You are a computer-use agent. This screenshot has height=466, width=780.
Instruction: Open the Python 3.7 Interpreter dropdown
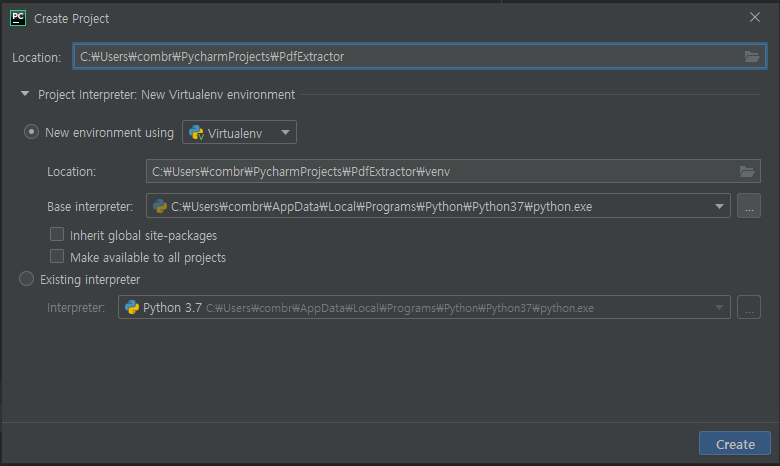(x=719, y=307)
